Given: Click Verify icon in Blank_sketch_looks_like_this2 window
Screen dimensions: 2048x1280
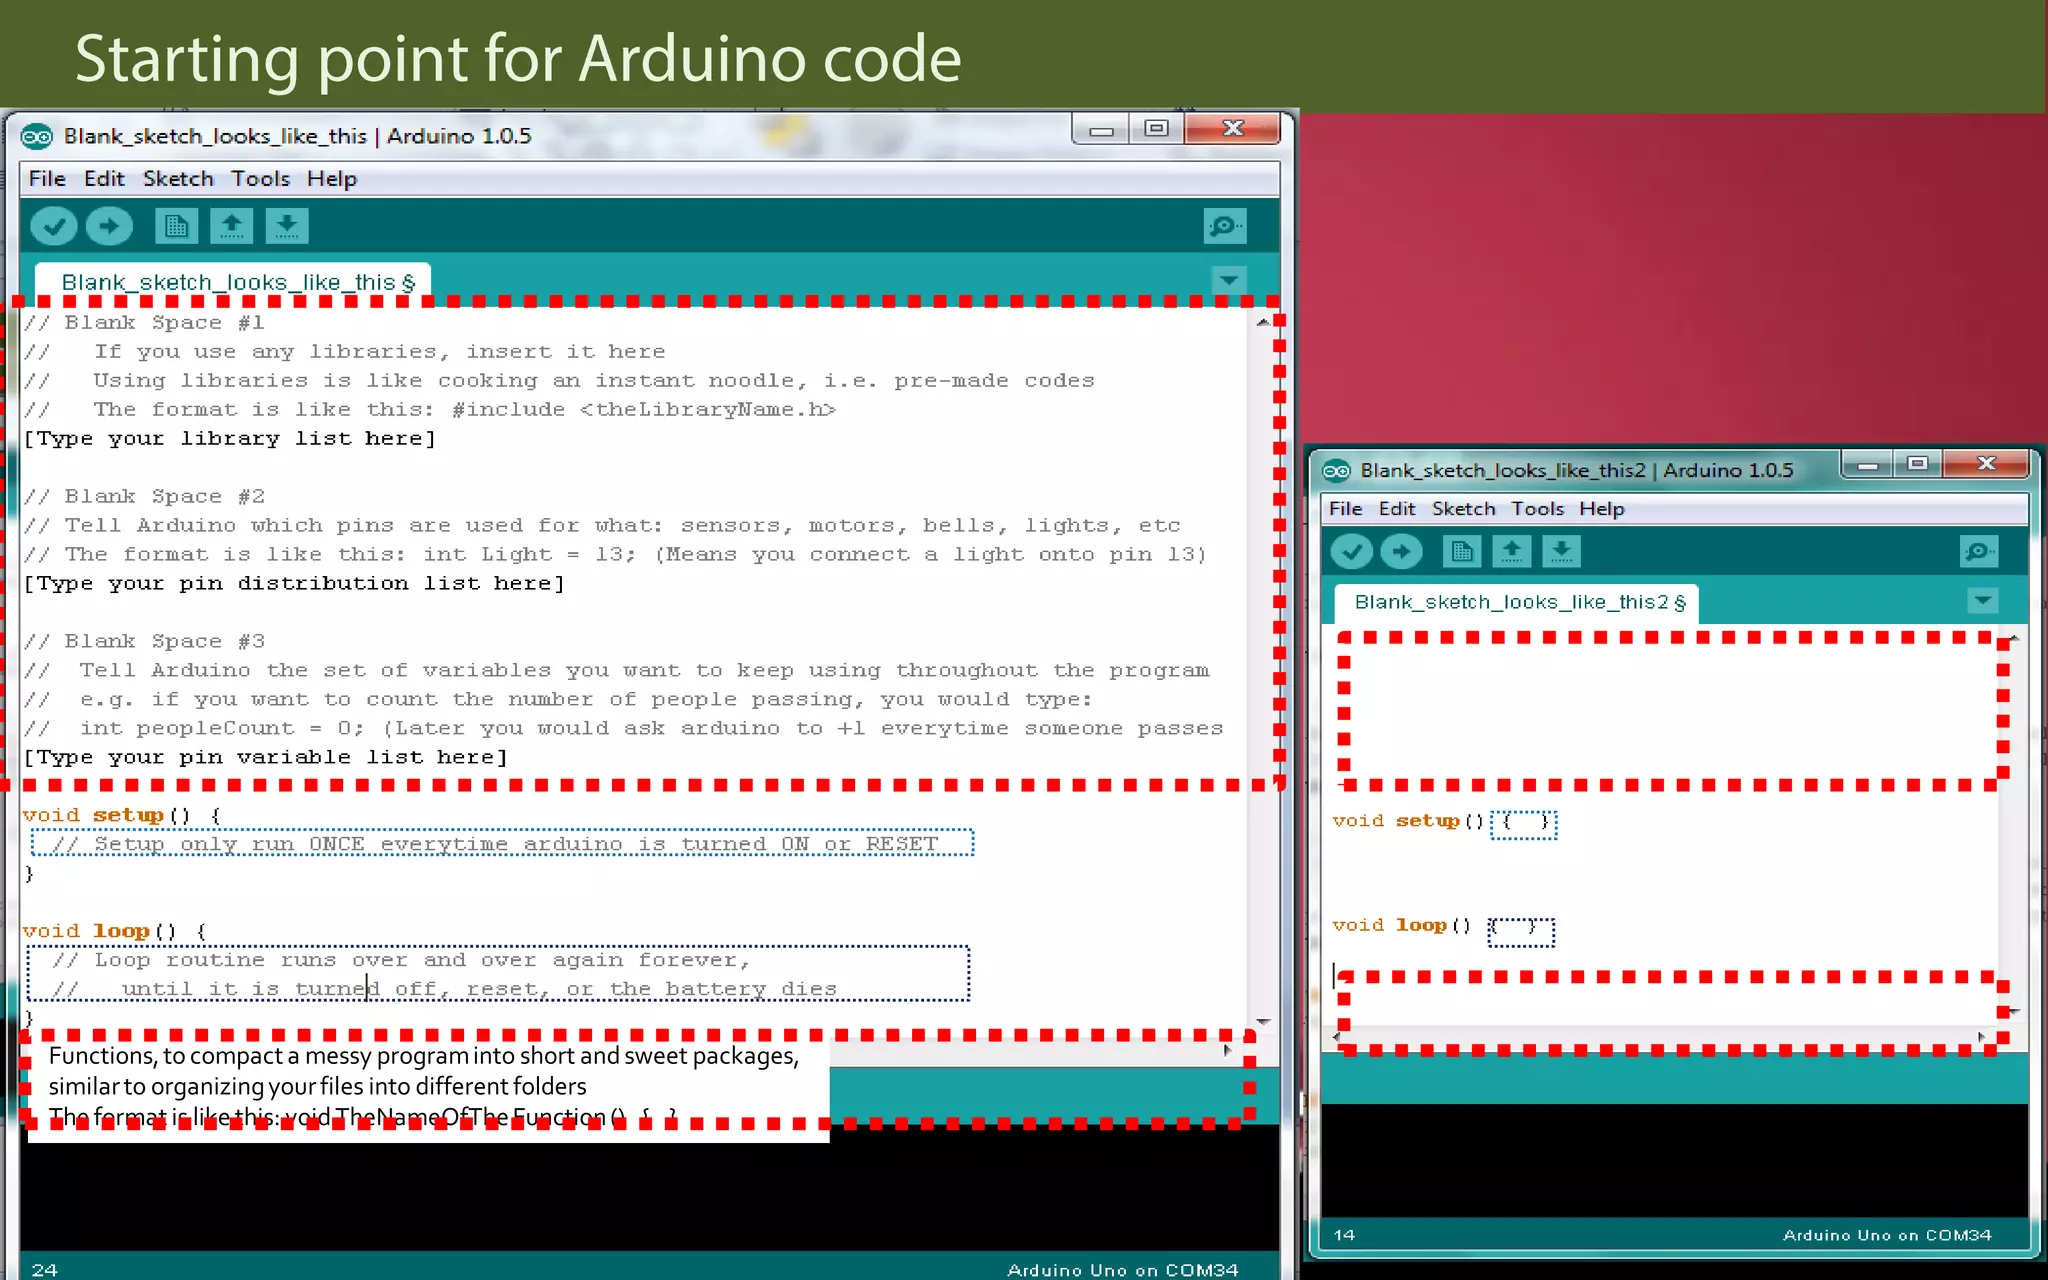Looking at the screenshot, I should [1352, 551].
